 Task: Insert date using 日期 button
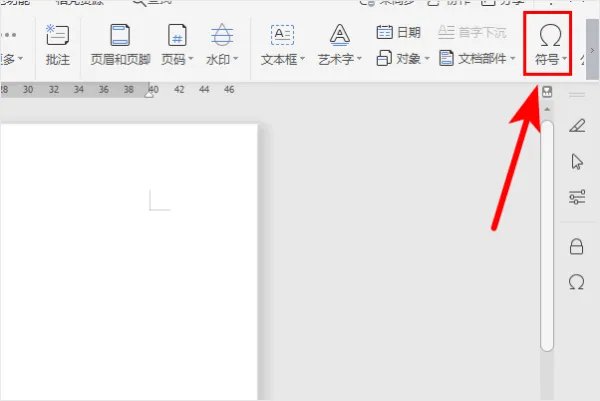[398, 33]
